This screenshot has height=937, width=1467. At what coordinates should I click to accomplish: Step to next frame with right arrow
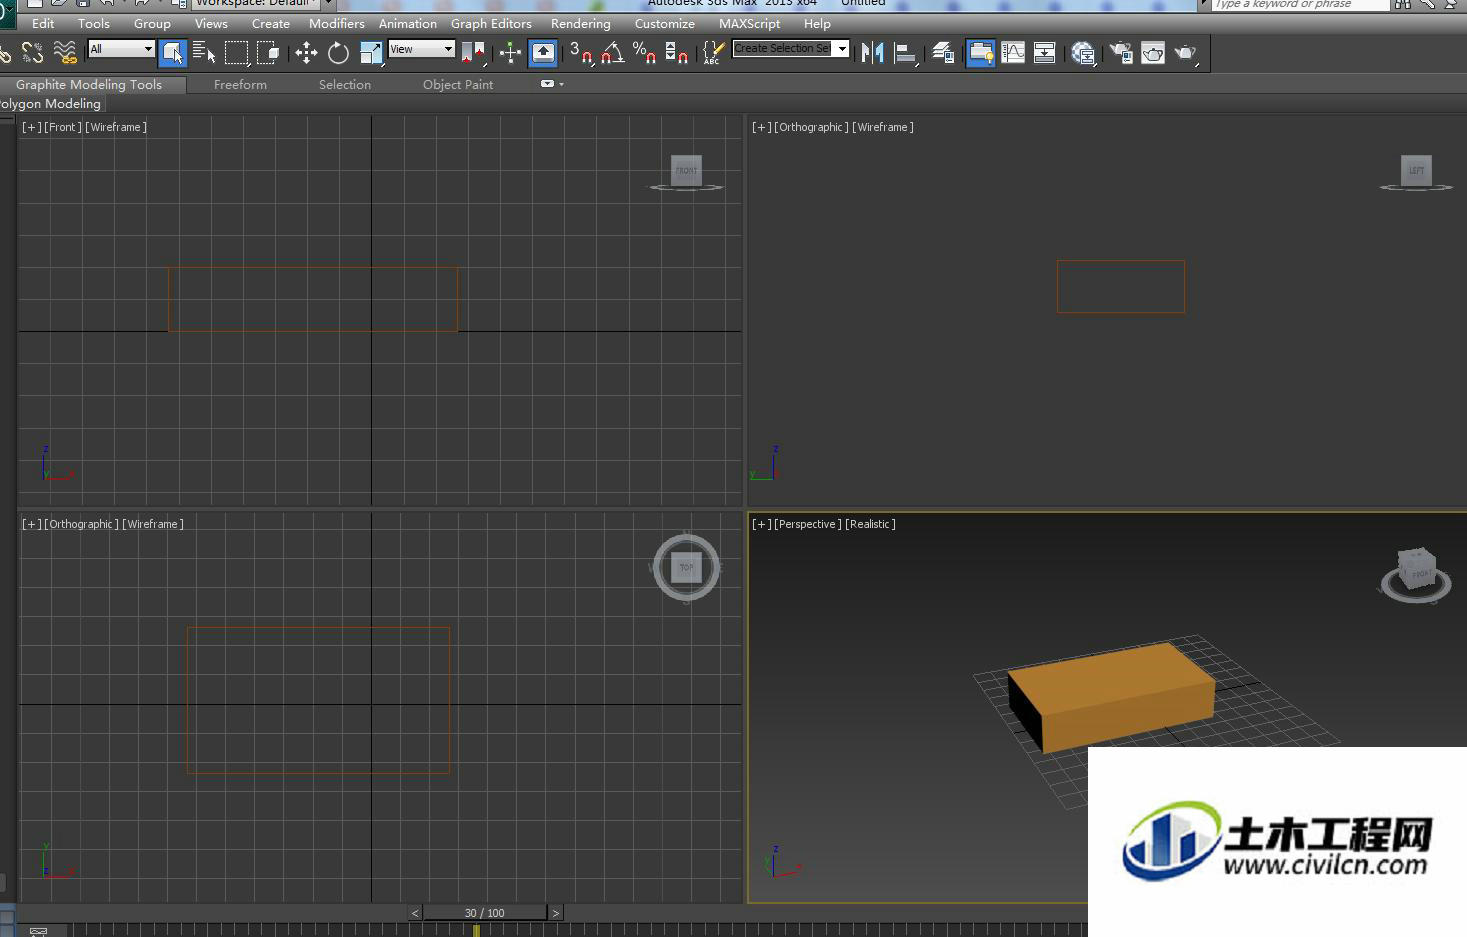point(556,913)
